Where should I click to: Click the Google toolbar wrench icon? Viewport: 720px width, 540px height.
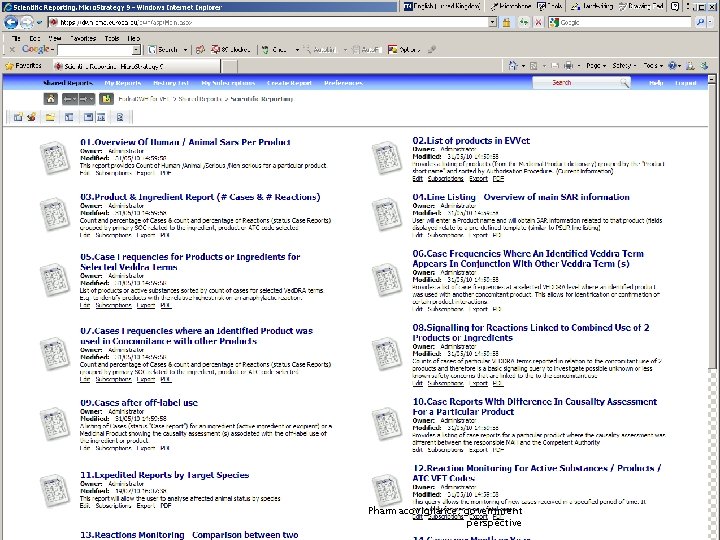pos(432,50)
